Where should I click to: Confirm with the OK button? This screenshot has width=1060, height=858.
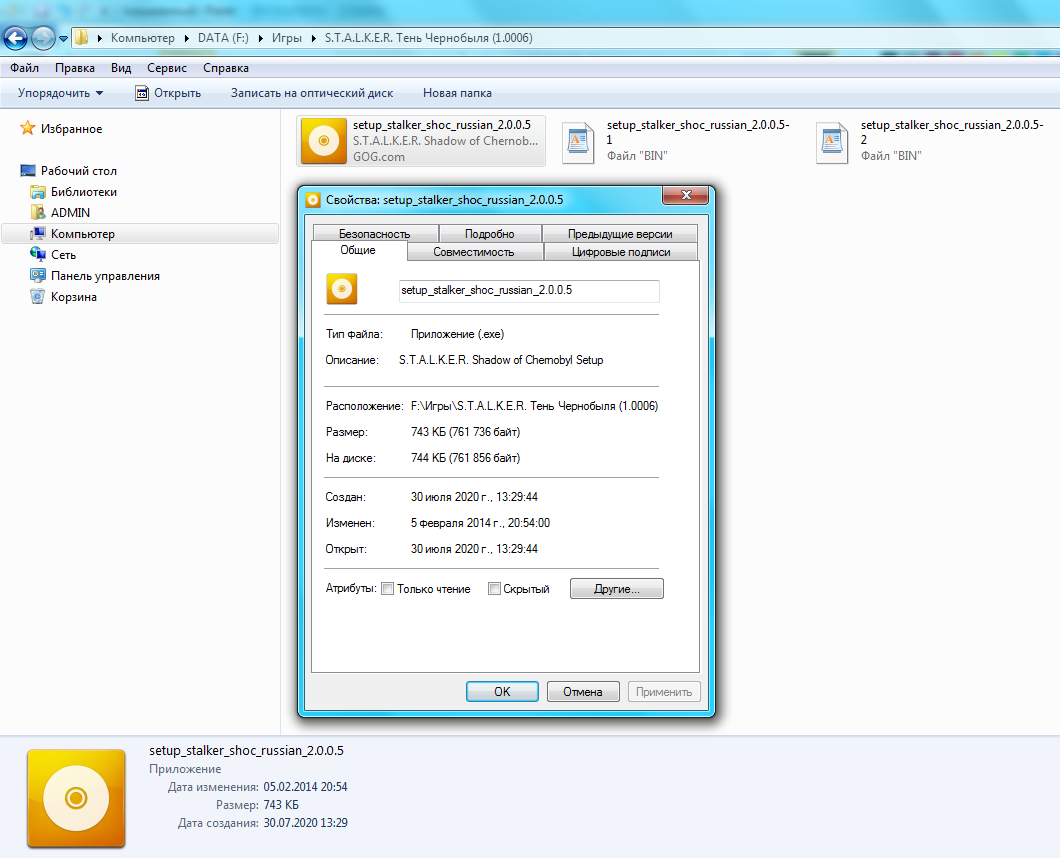click(502, 692)
